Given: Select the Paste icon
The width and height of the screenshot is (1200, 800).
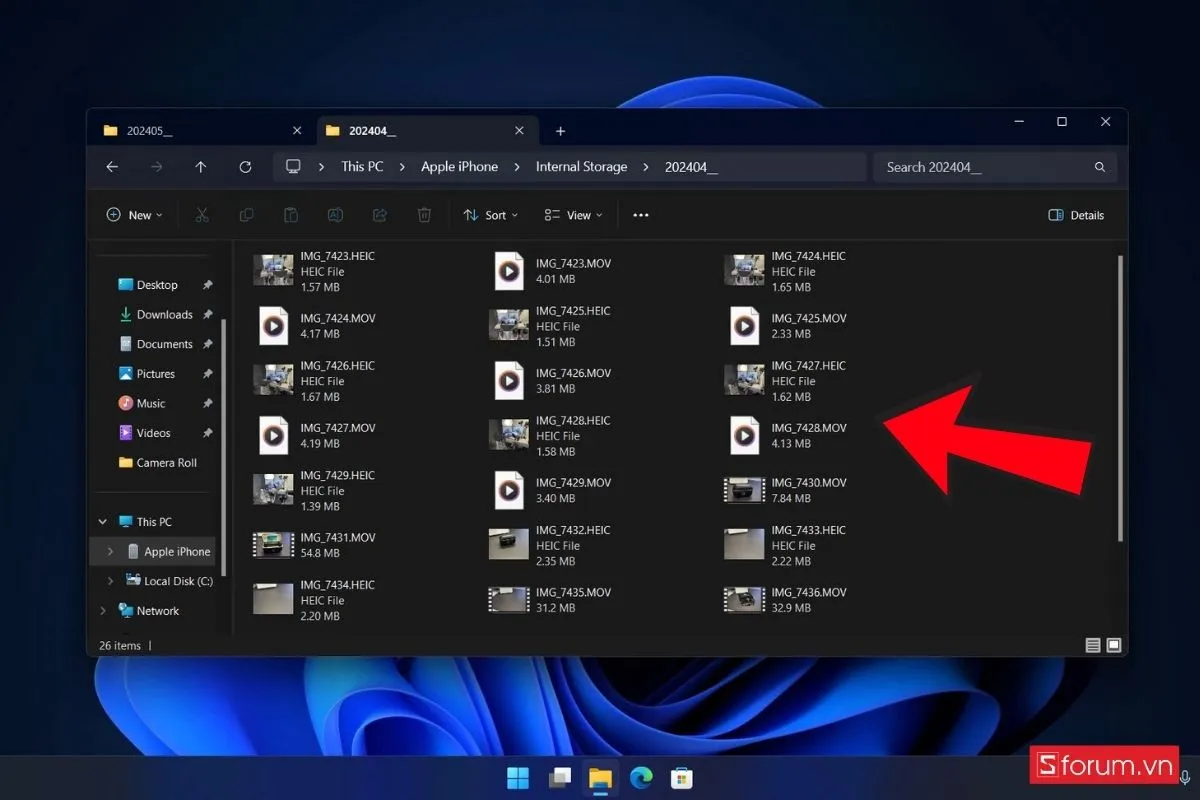Looking at the screenshot, I should pos(290,215).
